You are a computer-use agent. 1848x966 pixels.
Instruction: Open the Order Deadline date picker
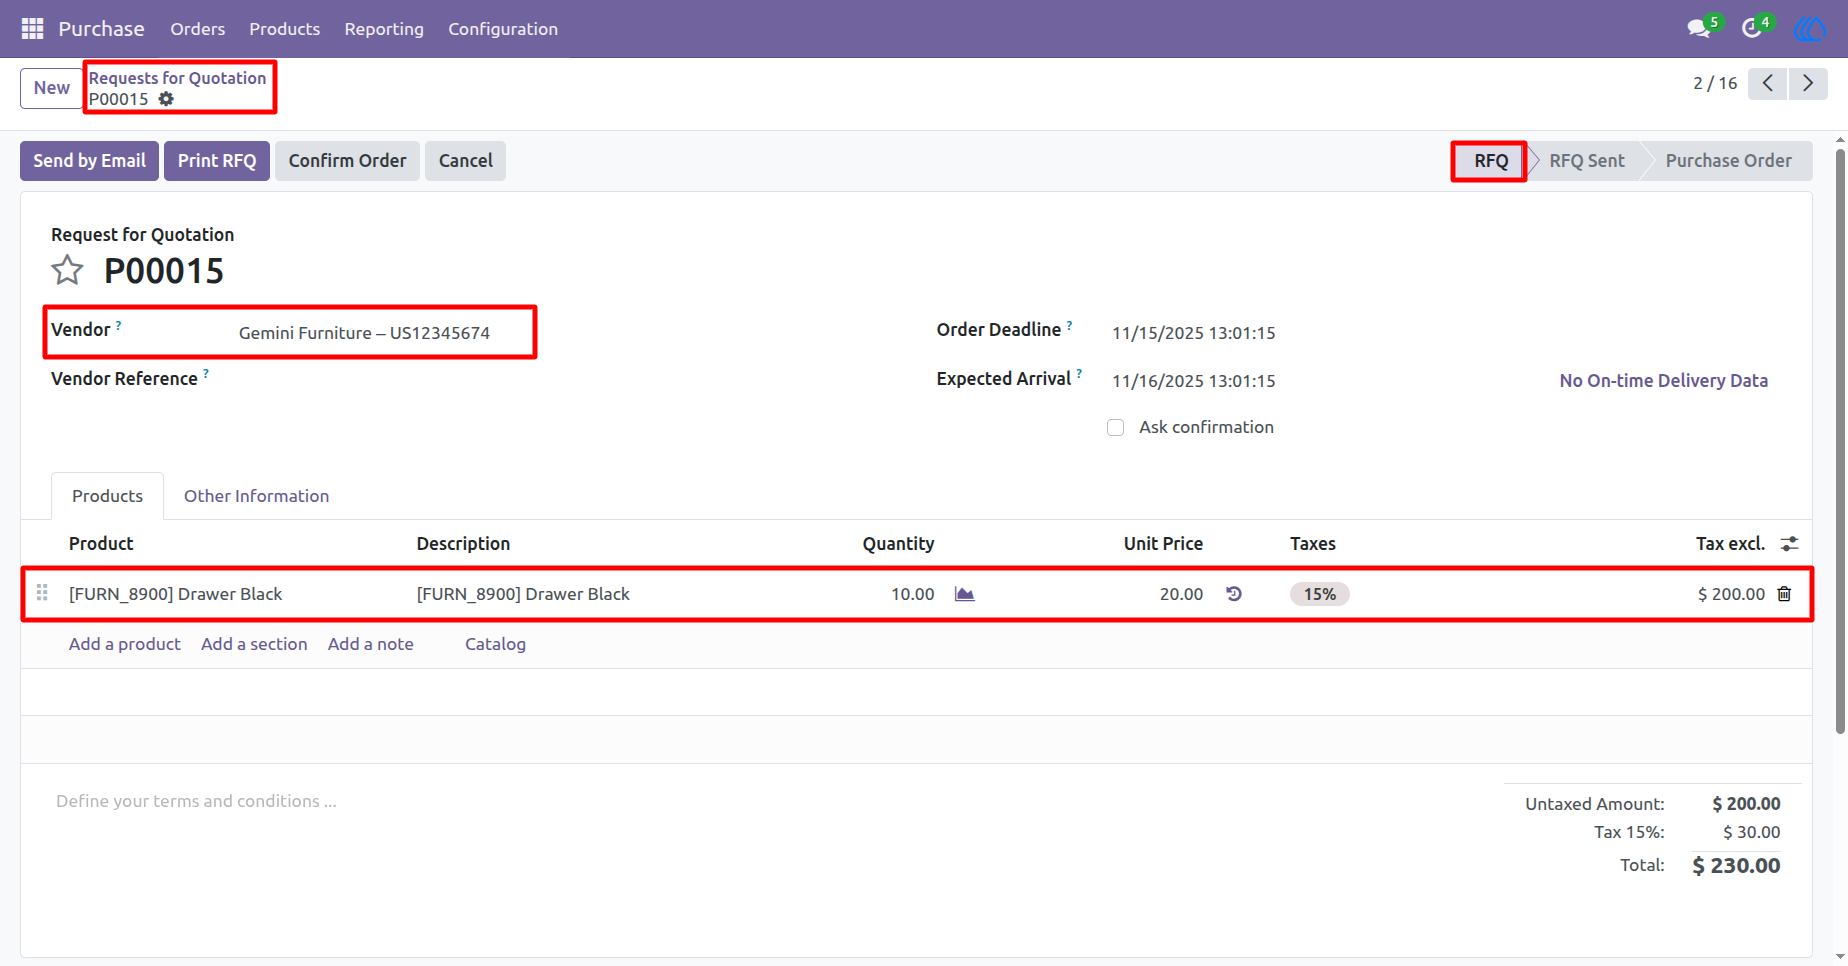click(x=1193, y=333)
